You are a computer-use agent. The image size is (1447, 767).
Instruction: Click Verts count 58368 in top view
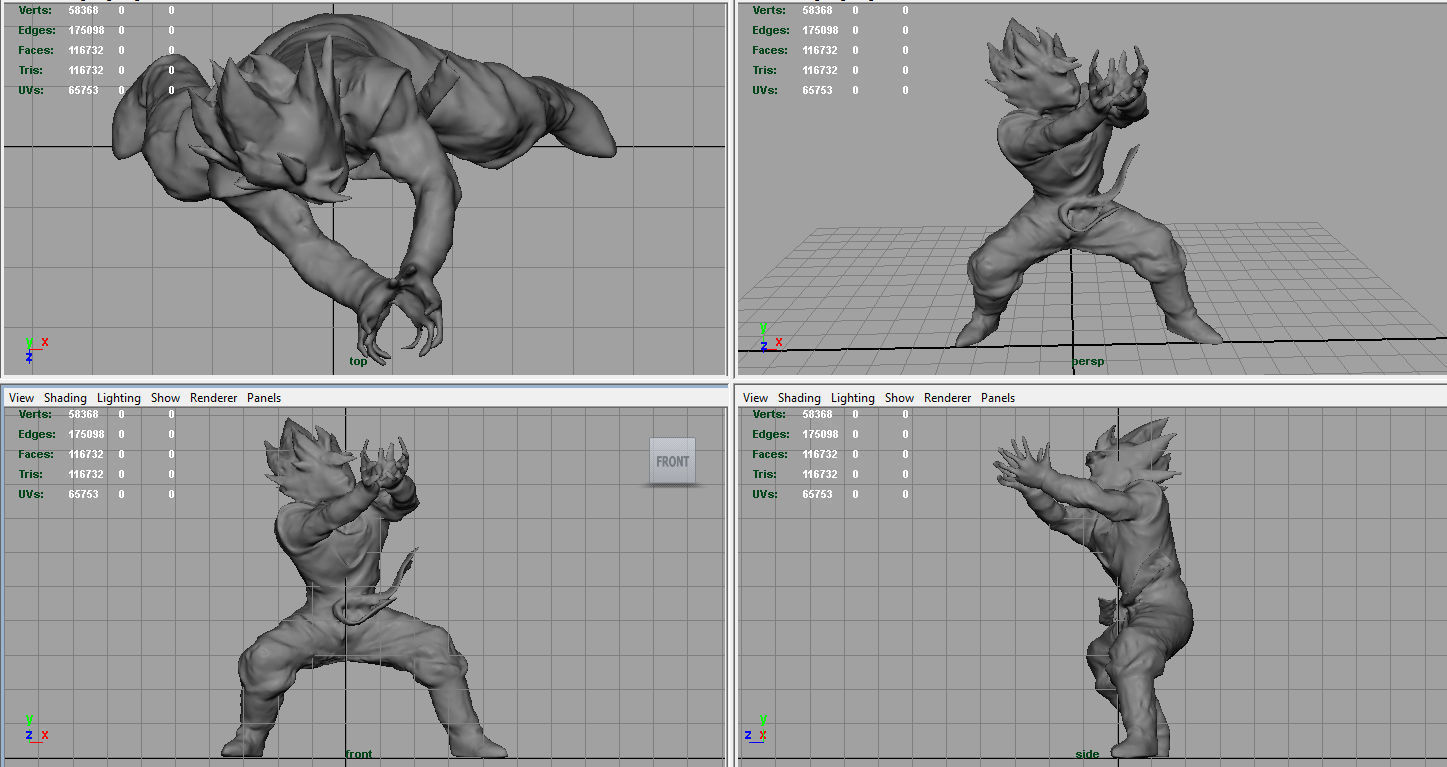coord(83,10)
